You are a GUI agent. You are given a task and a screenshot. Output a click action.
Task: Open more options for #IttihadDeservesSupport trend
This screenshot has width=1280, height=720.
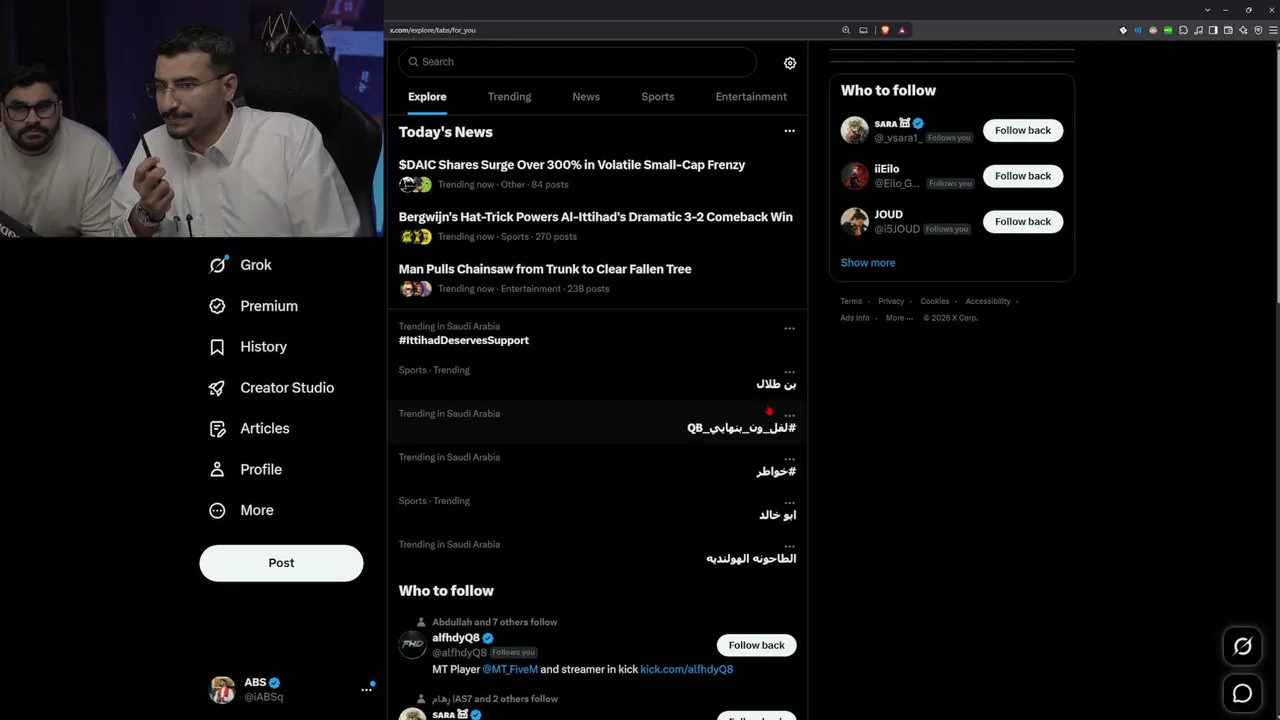coord(789,328)
